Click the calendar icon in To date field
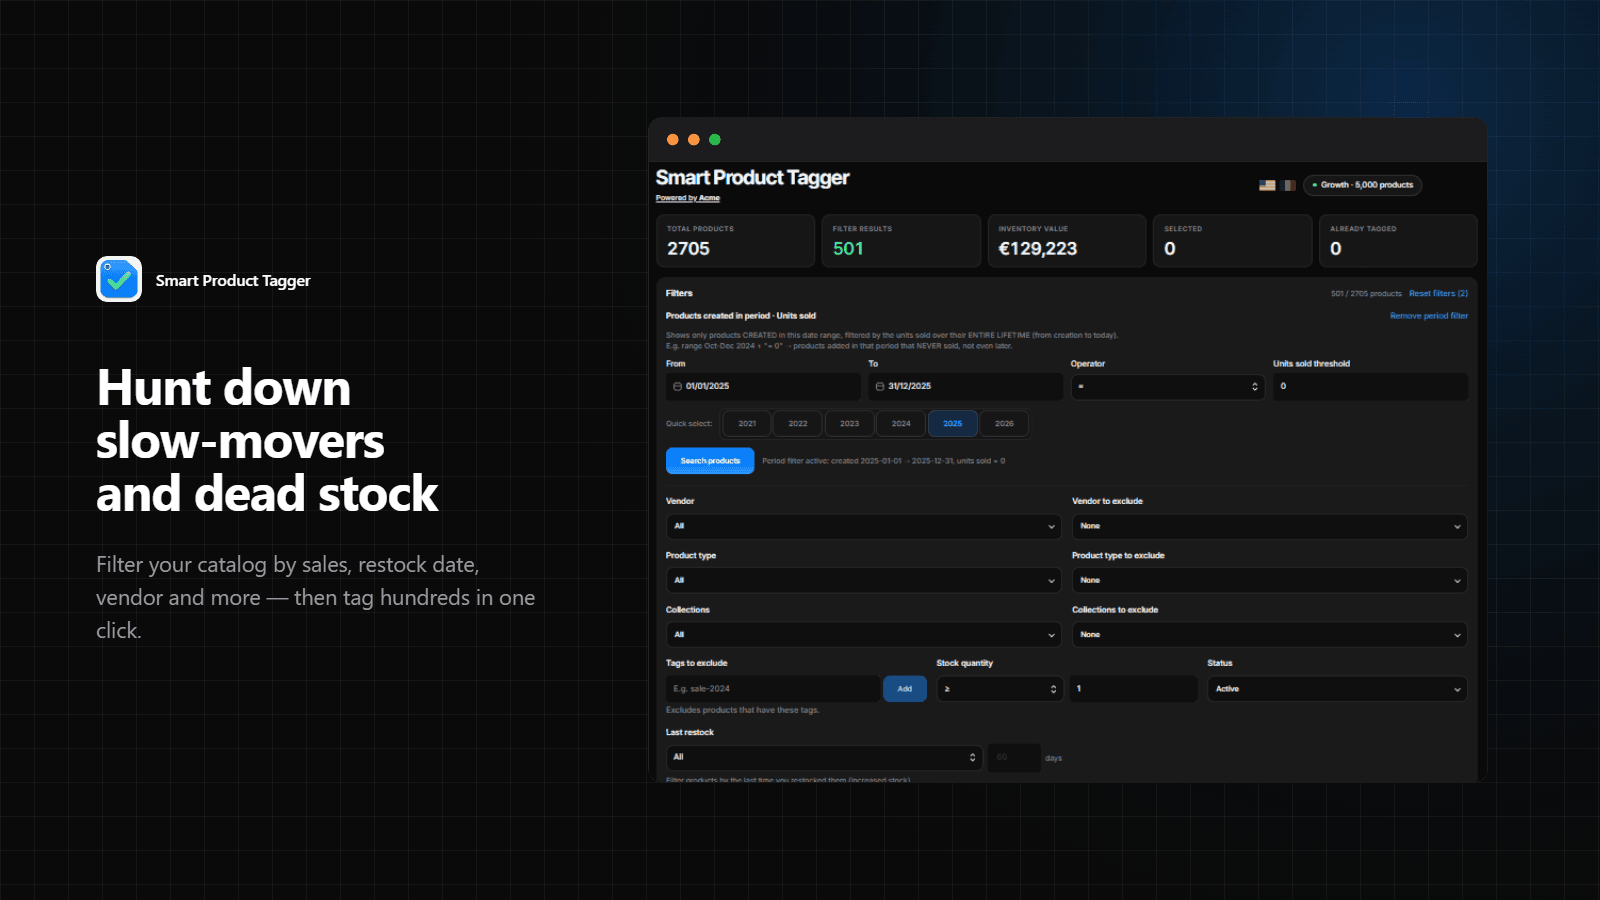 [x=880, y=386]
